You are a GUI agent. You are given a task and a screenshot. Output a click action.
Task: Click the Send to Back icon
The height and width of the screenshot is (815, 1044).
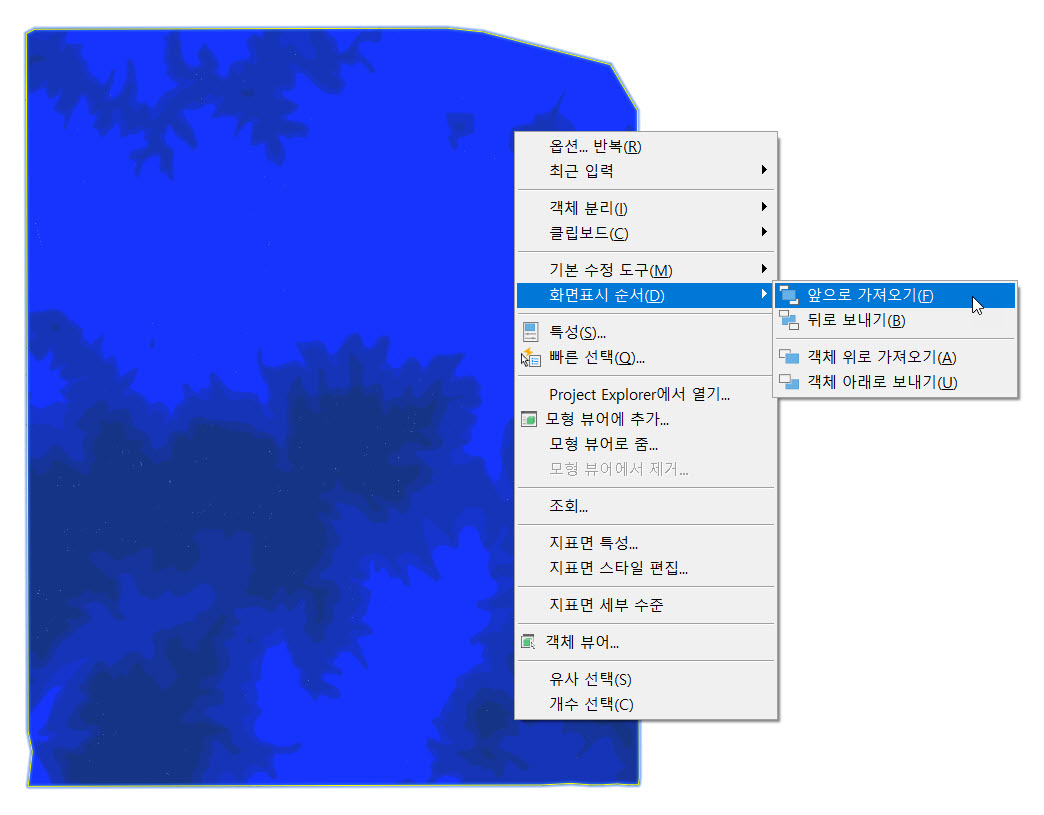[790, 321]
